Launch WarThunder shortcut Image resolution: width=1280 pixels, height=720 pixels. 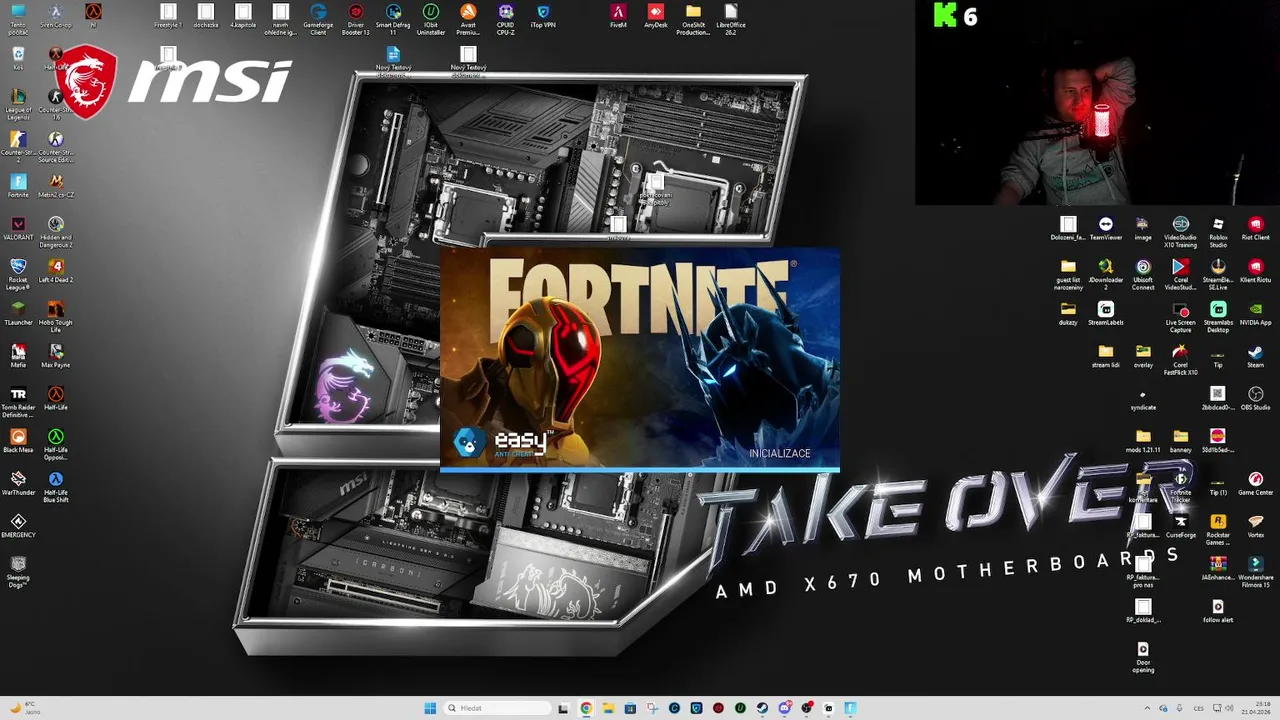[x=18, y=484]
